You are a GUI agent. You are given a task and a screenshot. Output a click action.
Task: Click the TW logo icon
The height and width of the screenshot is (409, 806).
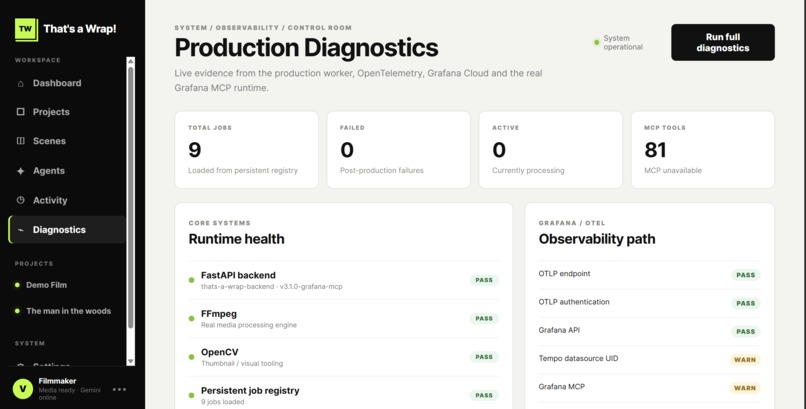26,29
